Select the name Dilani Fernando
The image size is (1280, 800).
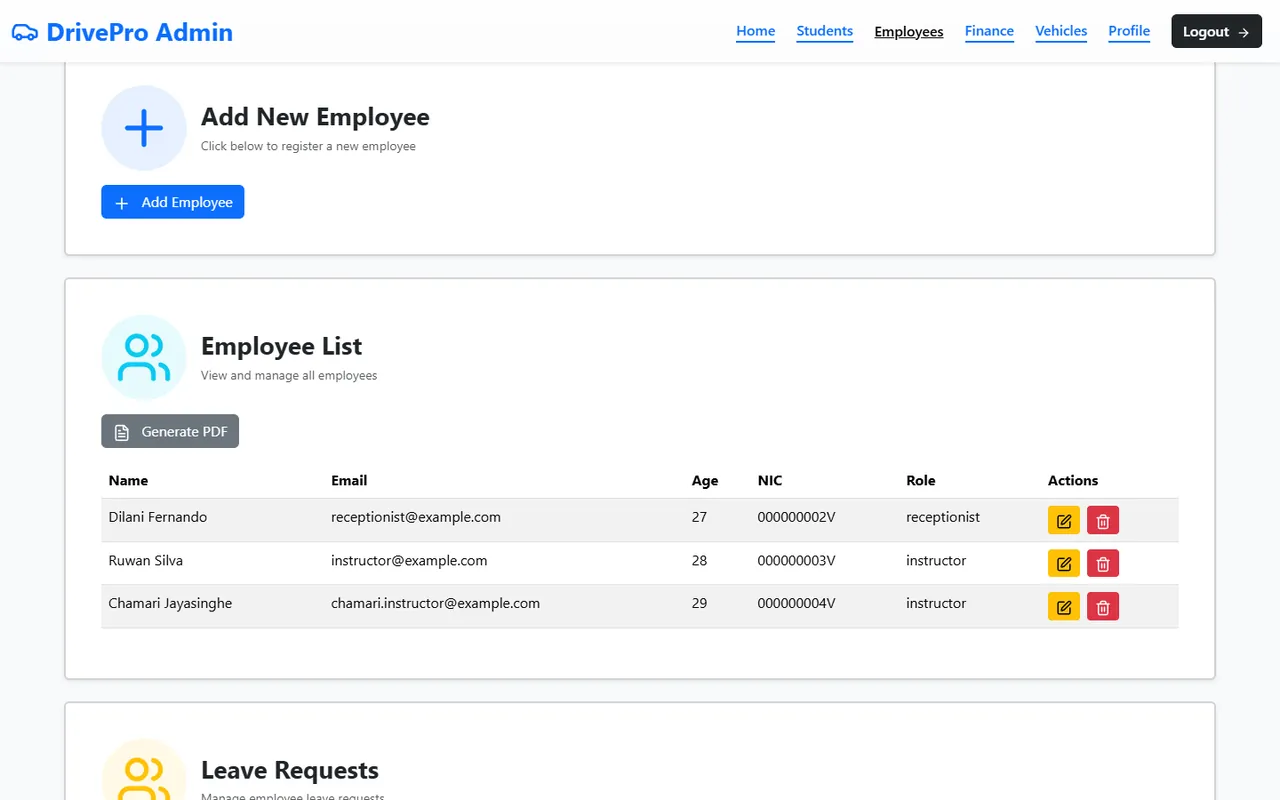point(158,517)
